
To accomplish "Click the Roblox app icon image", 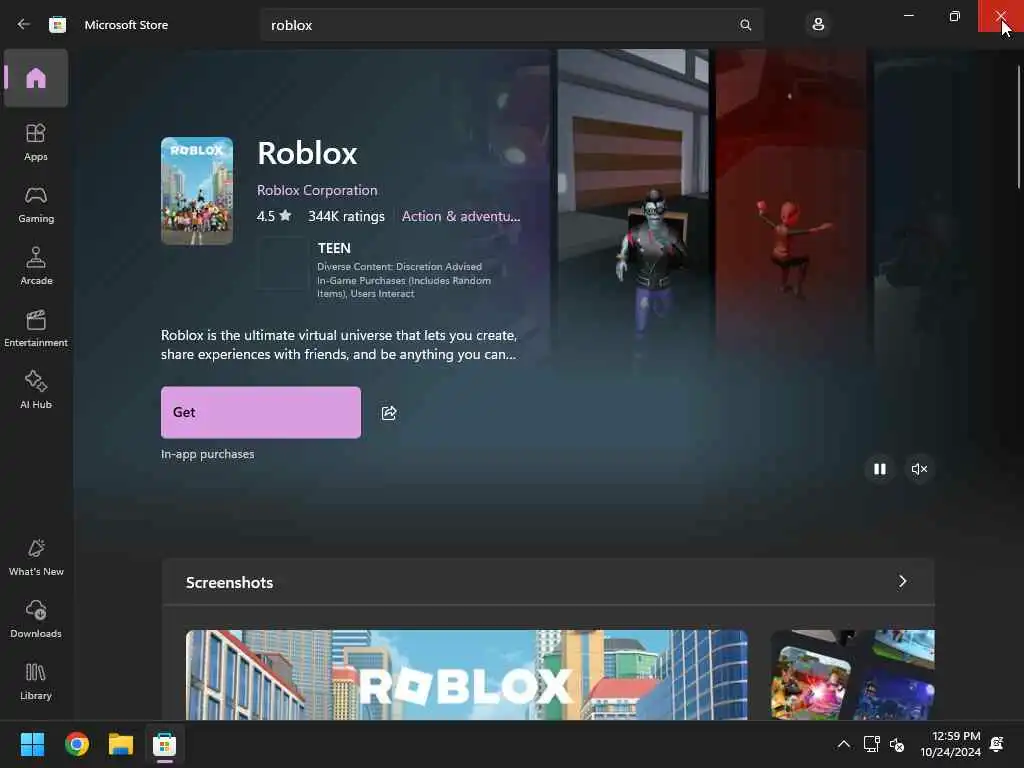I will coord(197,191).
